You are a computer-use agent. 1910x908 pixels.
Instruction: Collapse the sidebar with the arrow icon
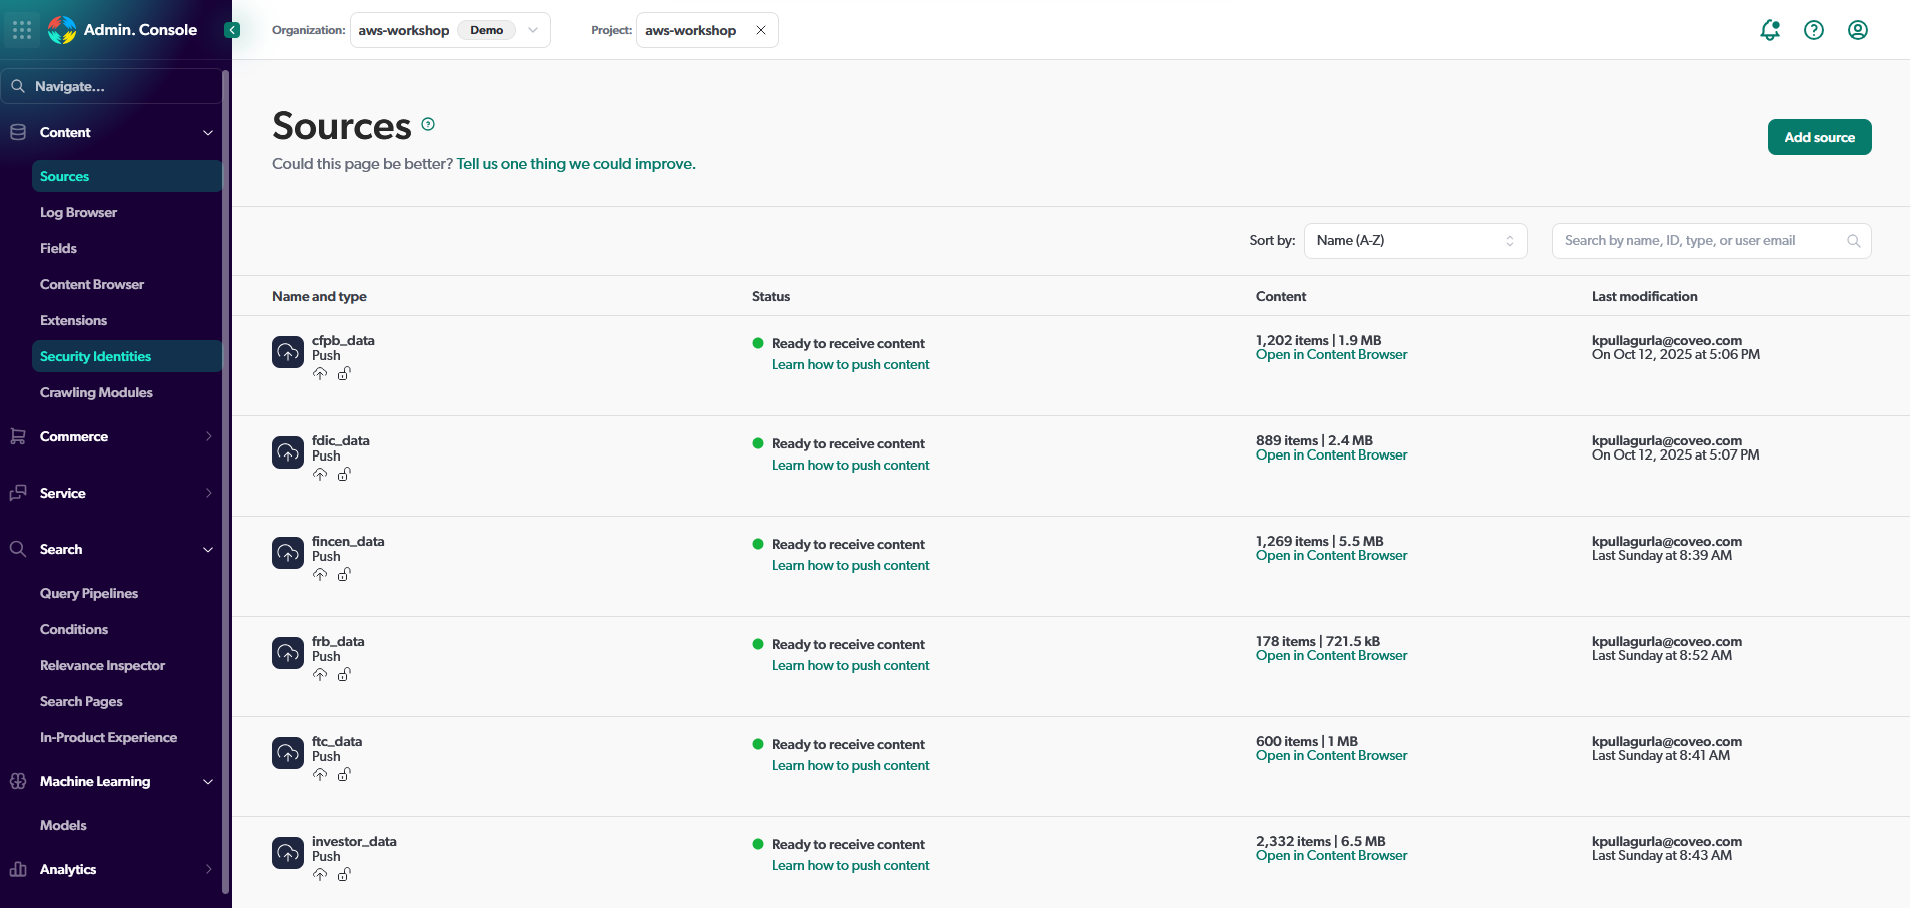click(232, 30)
